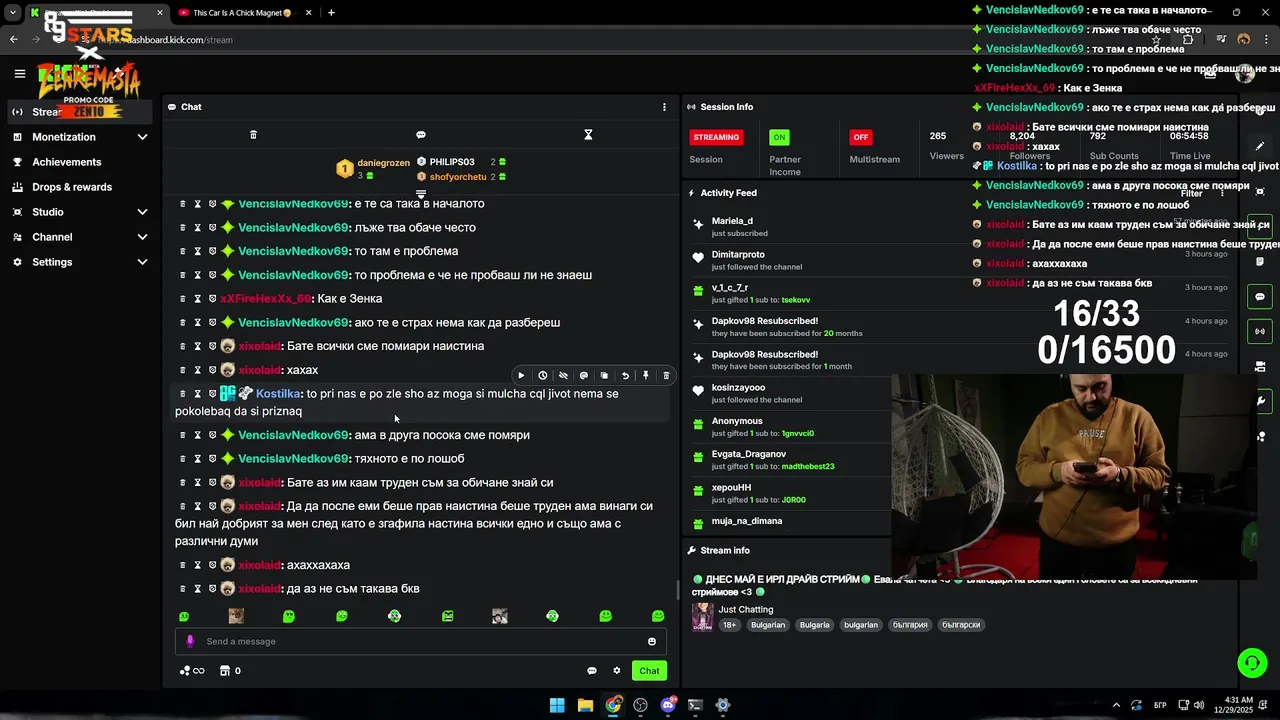This screenshot has width=1280, height=720.
Task: Expand Monetization section chevron
Action: pos(142,137)
